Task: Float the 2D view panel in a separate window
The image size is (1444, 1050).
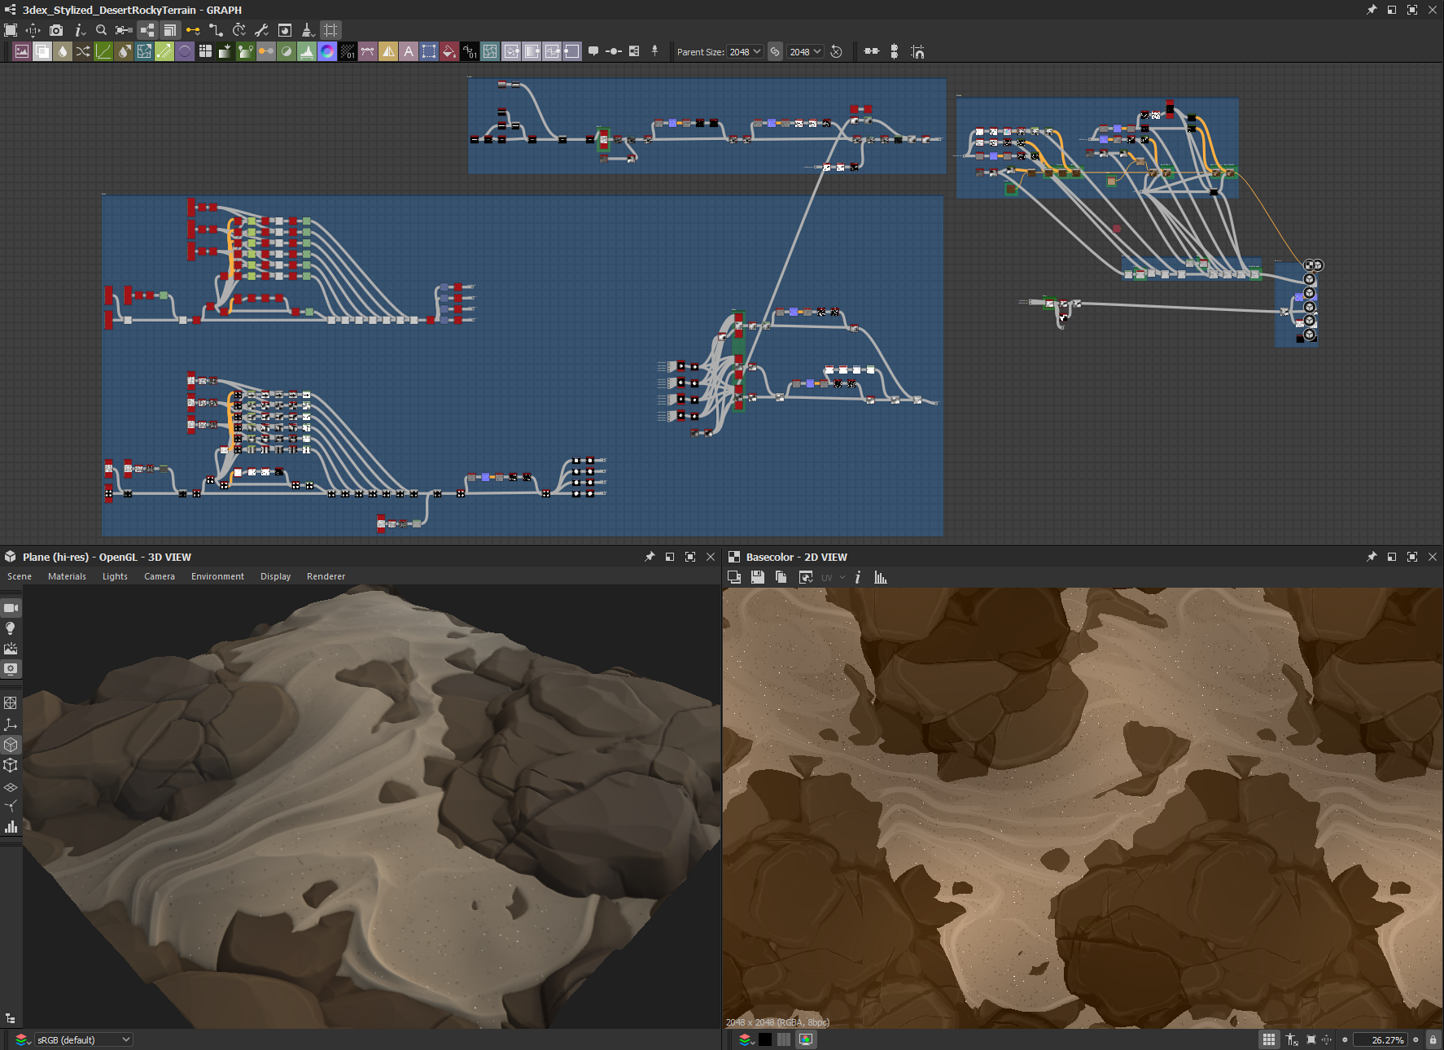Action: point(1391,557)
